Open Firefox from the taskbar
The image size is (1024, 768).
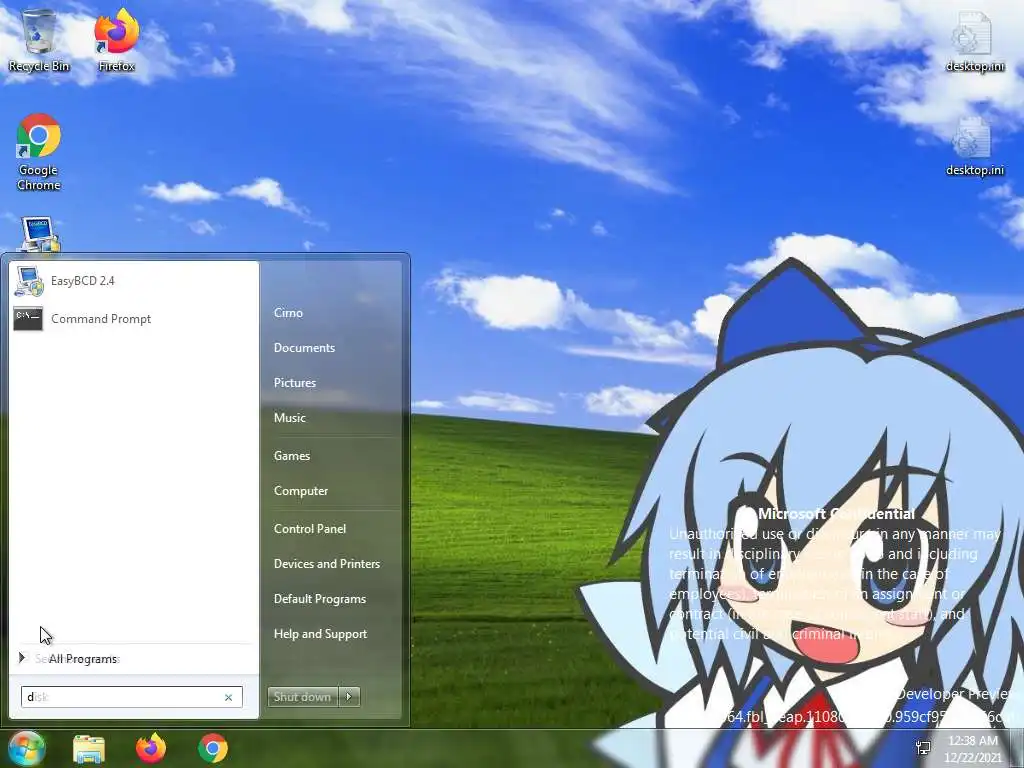pyautogui.click(x=151, y=748)
